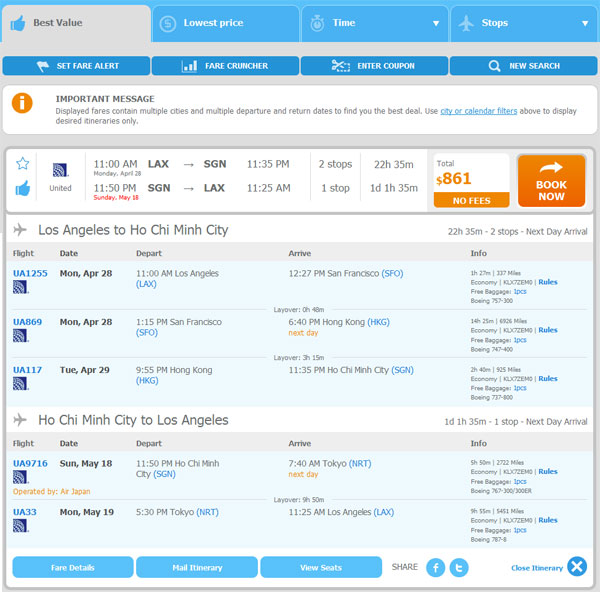Click United logo under UA869

tap(21, 336)
